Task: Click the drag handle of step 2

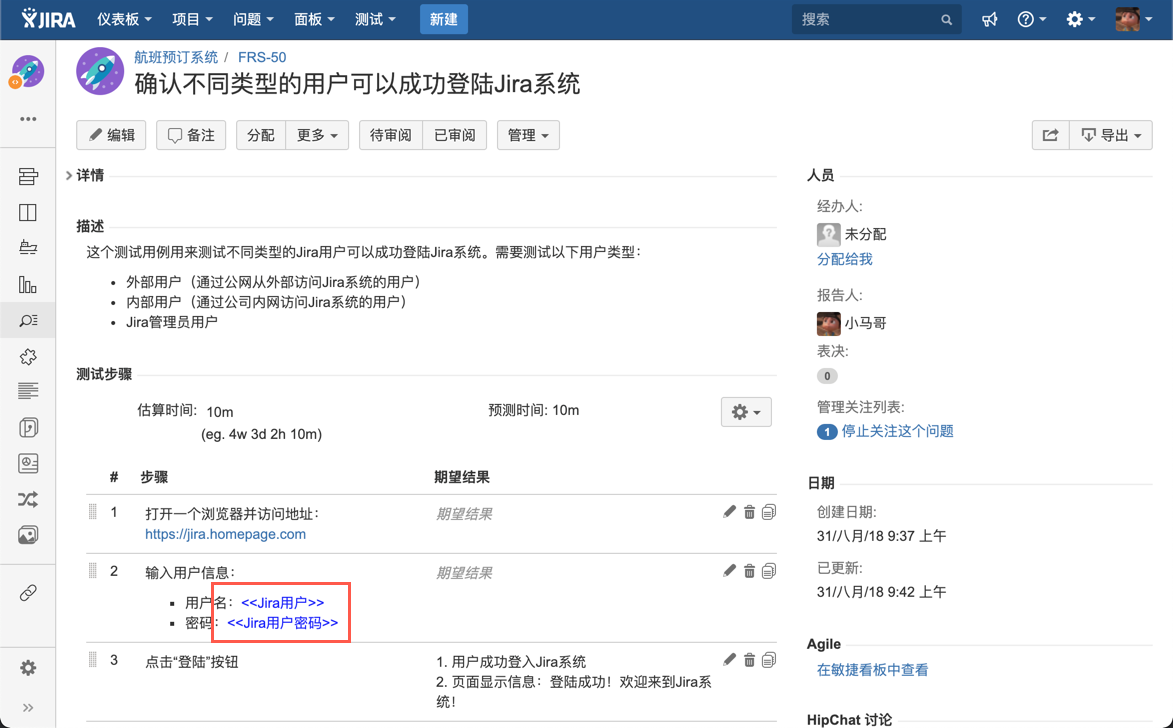Action: pos(93,571)
